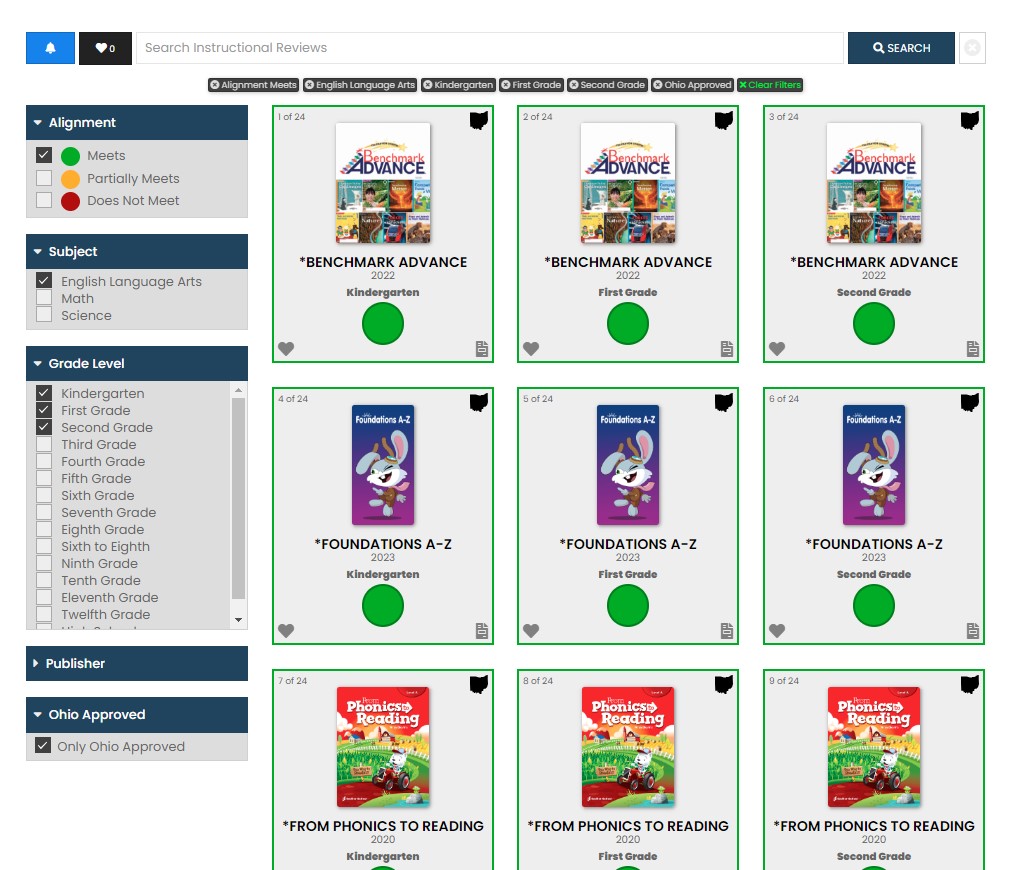This screenshot has height=870, width=1016.
Task: Check the Fourth Grade checkbox
Action: click(44, 461)
